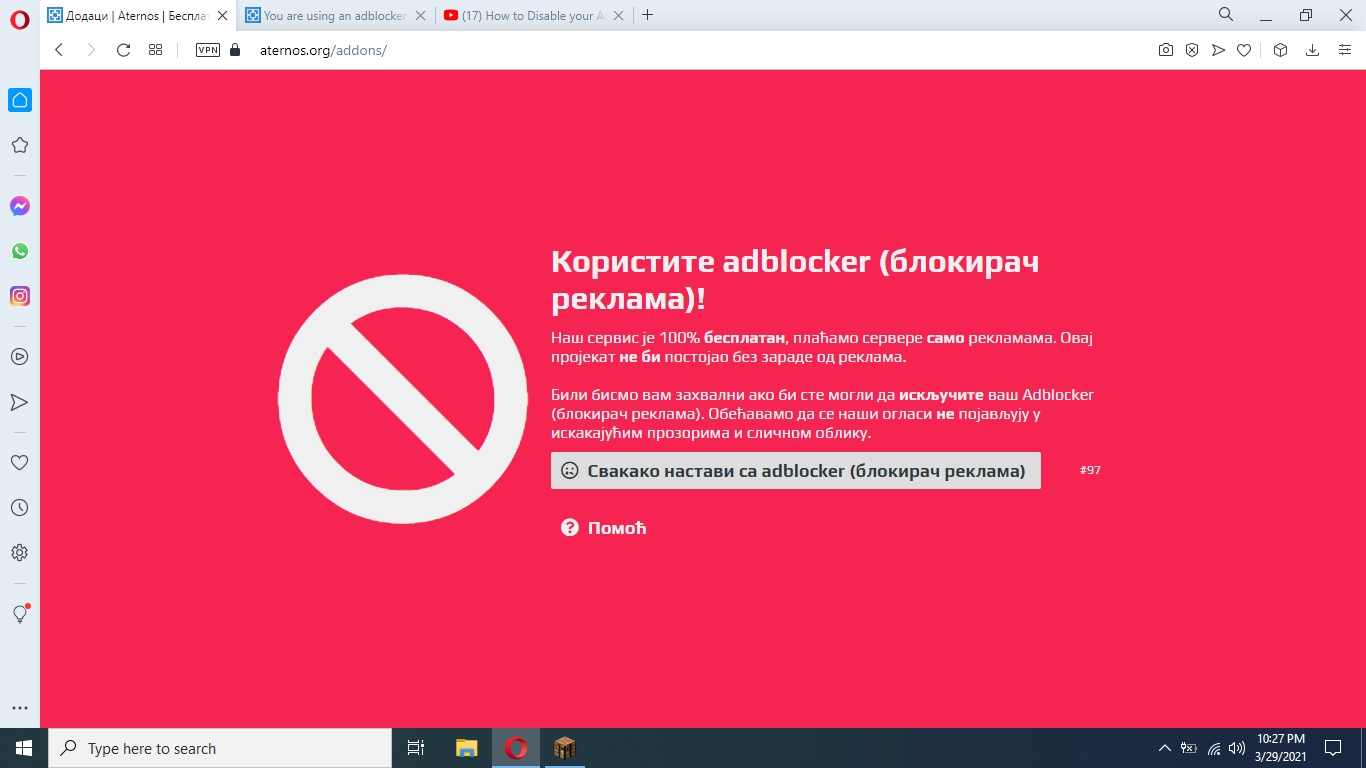The image size is (1366, 768).
Task: Click Свакако настави са adblocker button
Action: (796, 471)
